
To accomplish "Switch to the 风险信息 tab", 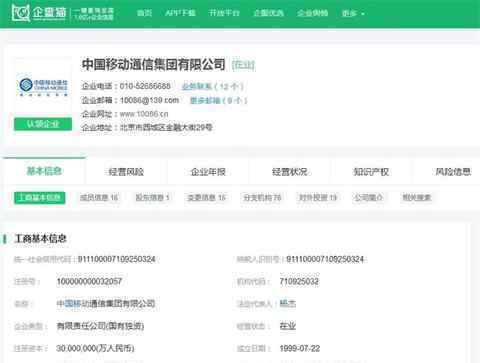I will (x=453, y=172).
